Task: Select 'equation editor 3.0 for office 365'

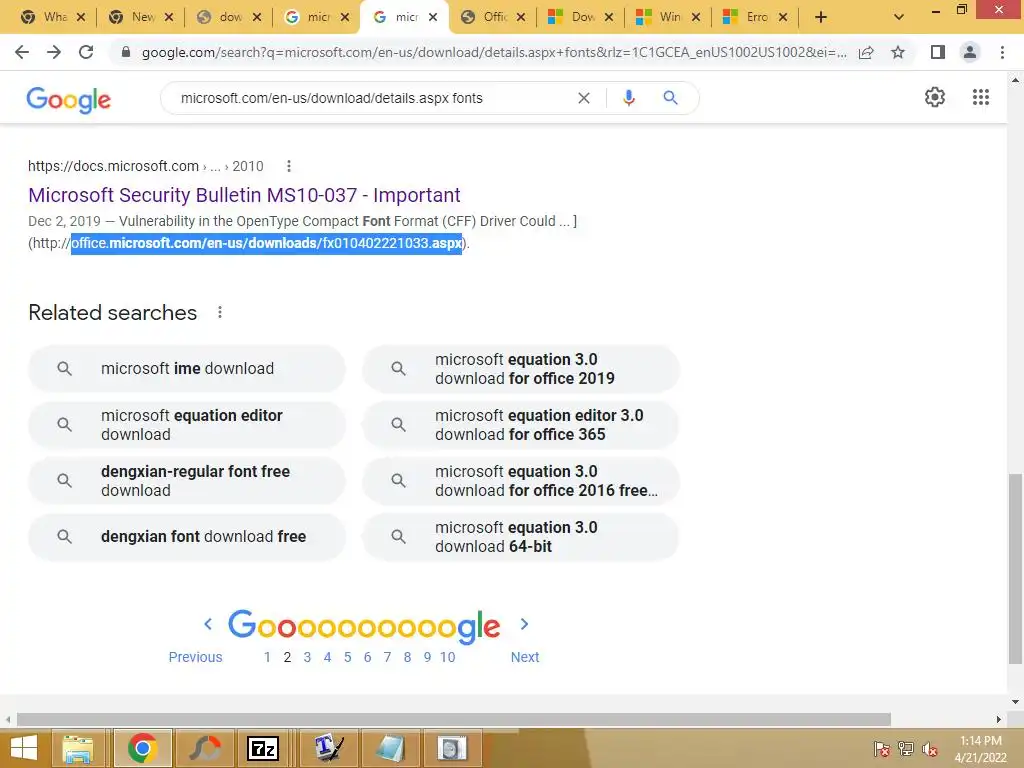Action: [x=520, y=424]
